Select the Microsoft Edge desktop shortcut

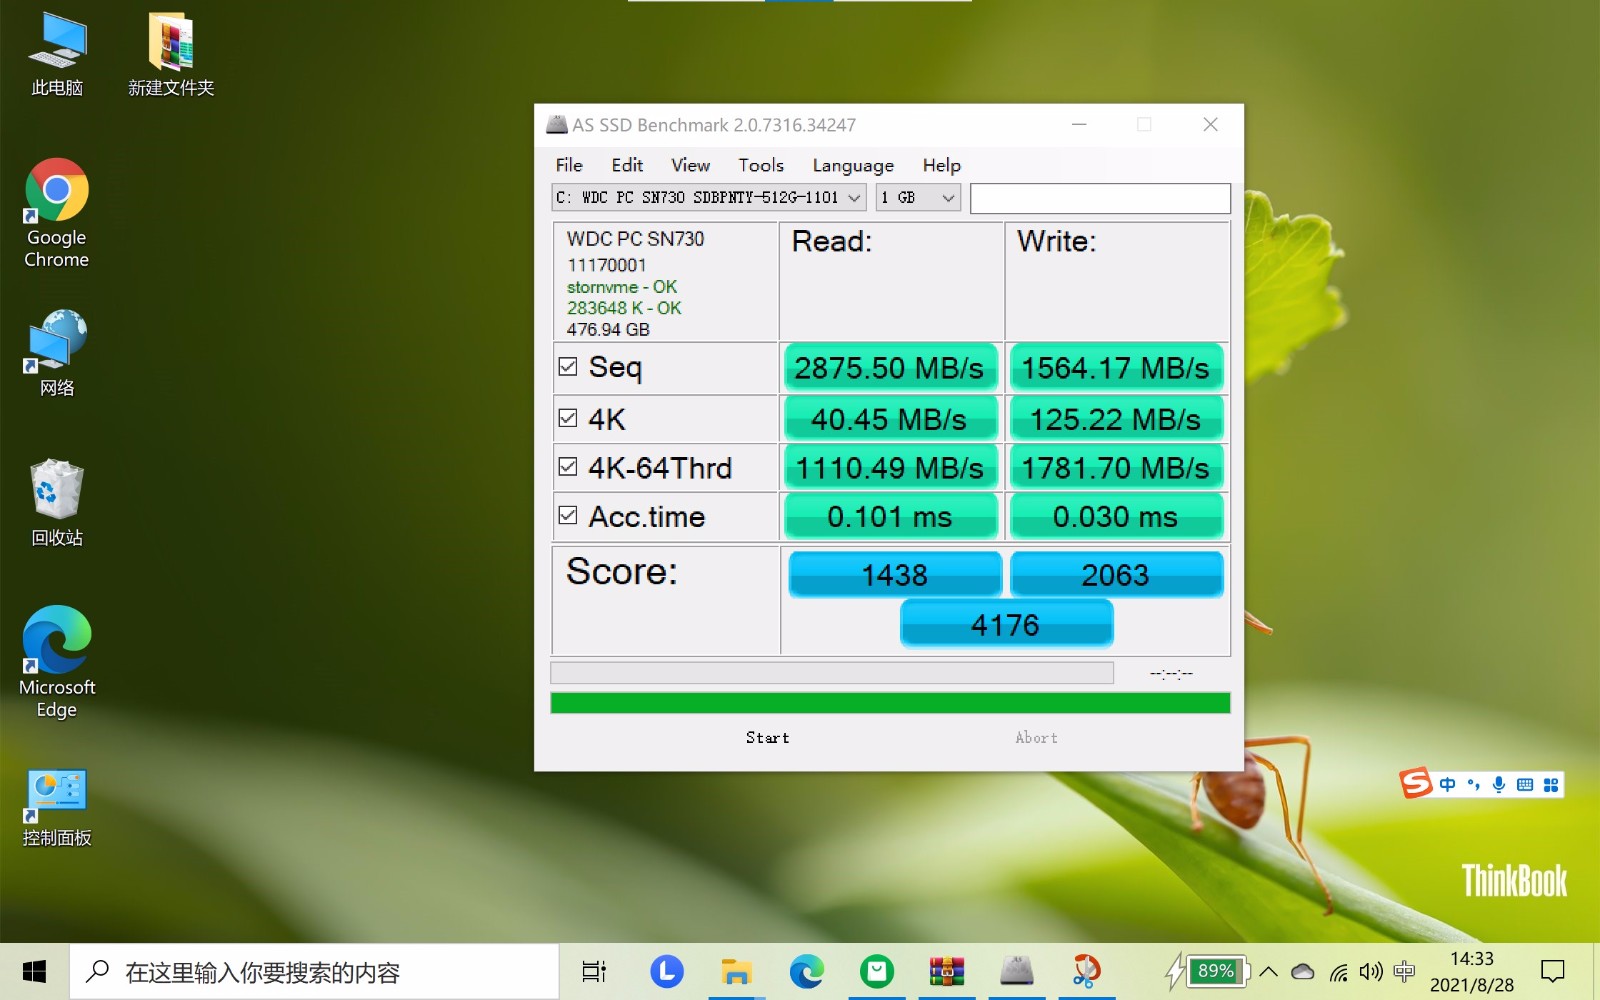point(57,662)
